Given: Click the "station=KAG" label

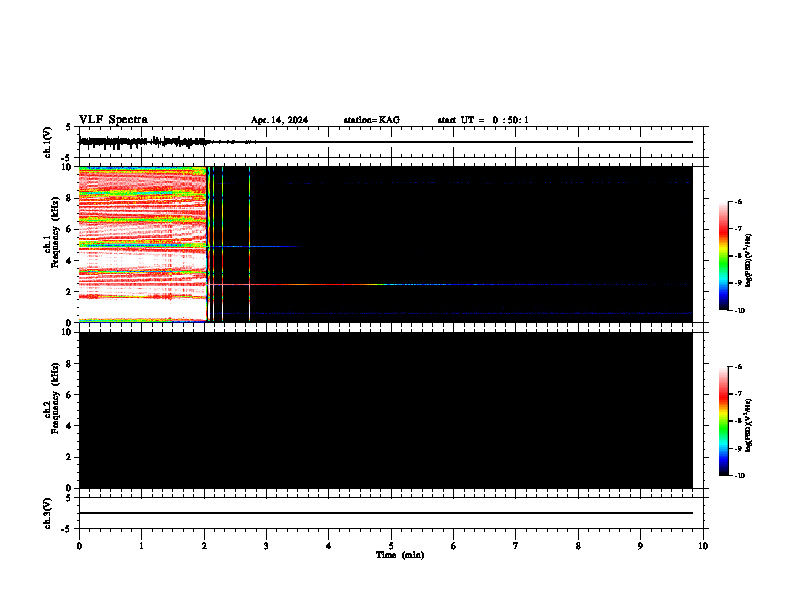Looking at the screenshot, I should (371, 120).
